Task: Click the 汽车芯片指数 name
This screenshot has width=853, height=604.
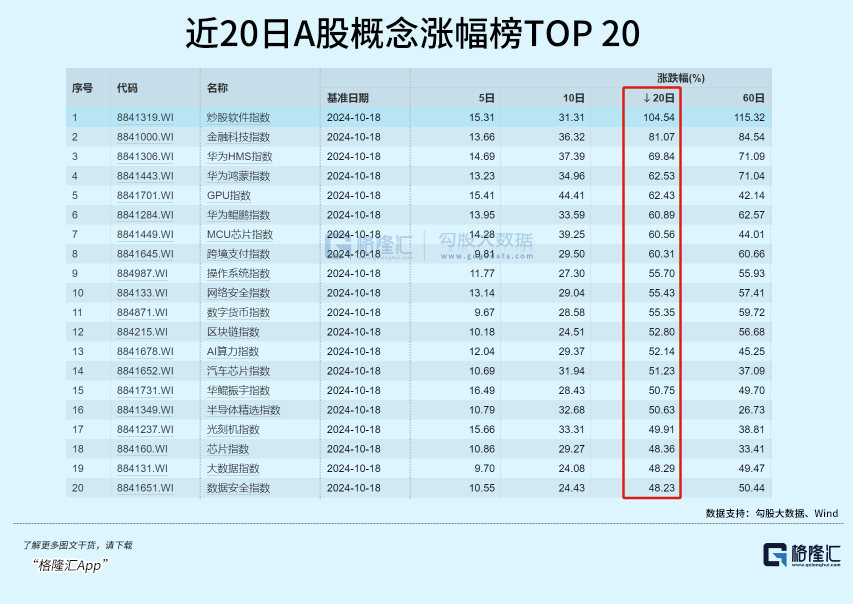Action: pyautogui.click(x=238, y=371)
